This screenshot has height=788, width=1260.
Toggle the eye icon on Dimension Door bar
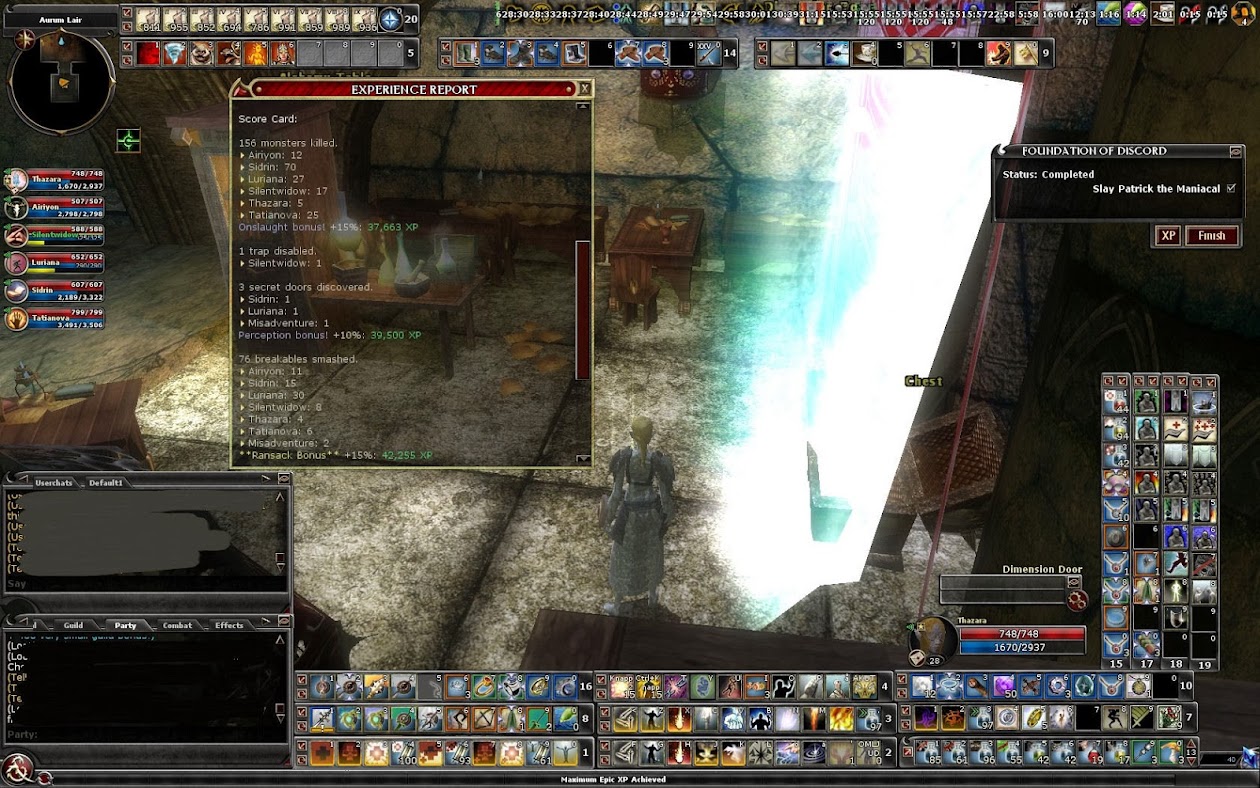point(1074,581)
